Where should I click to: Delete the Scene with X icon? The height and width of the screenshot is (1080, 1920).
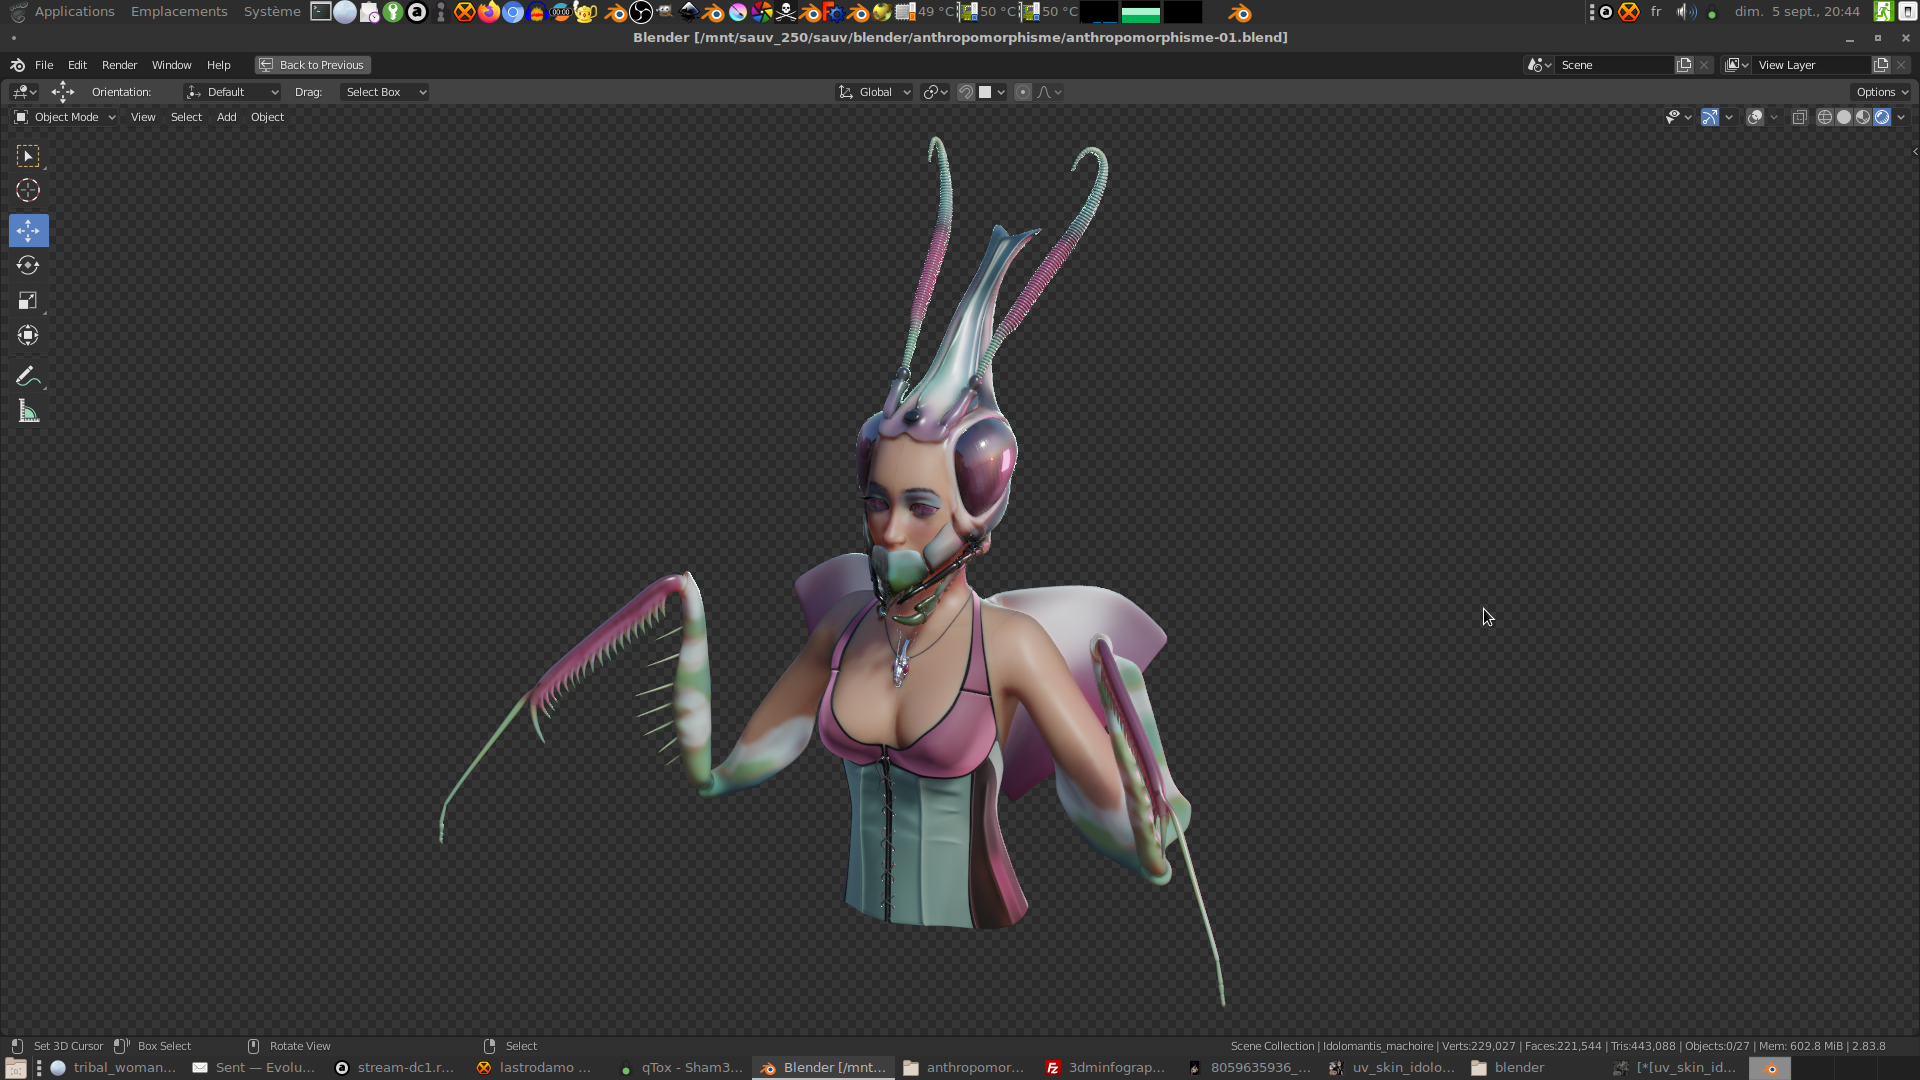1704,65
